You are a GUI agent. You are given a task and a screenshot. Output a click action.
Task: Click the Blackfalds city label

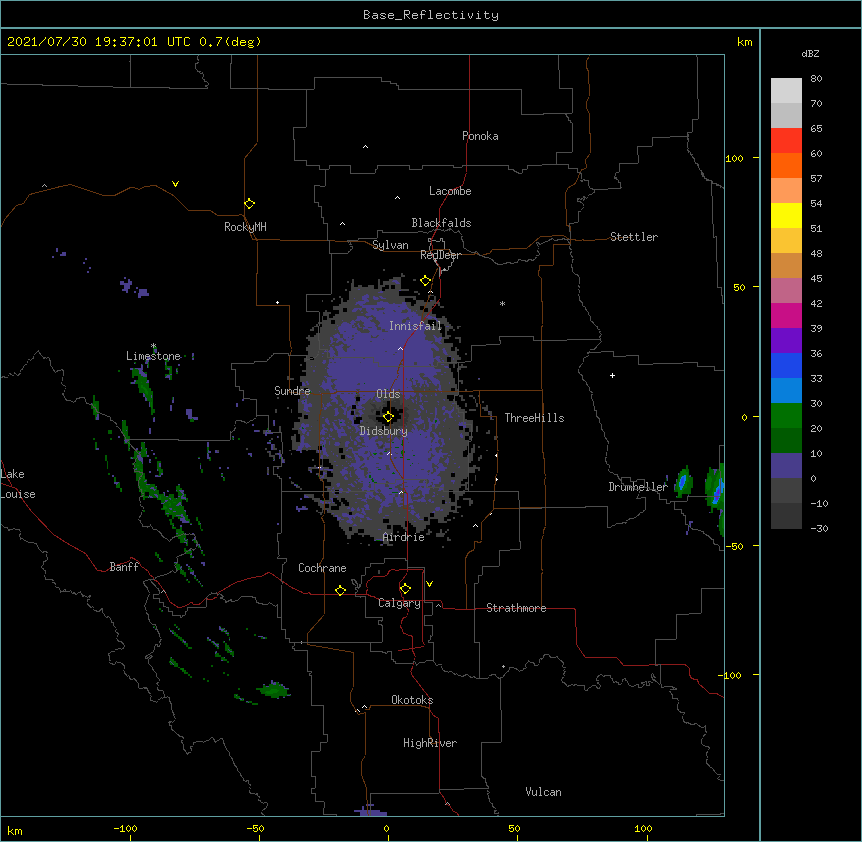tap(441, 223)
